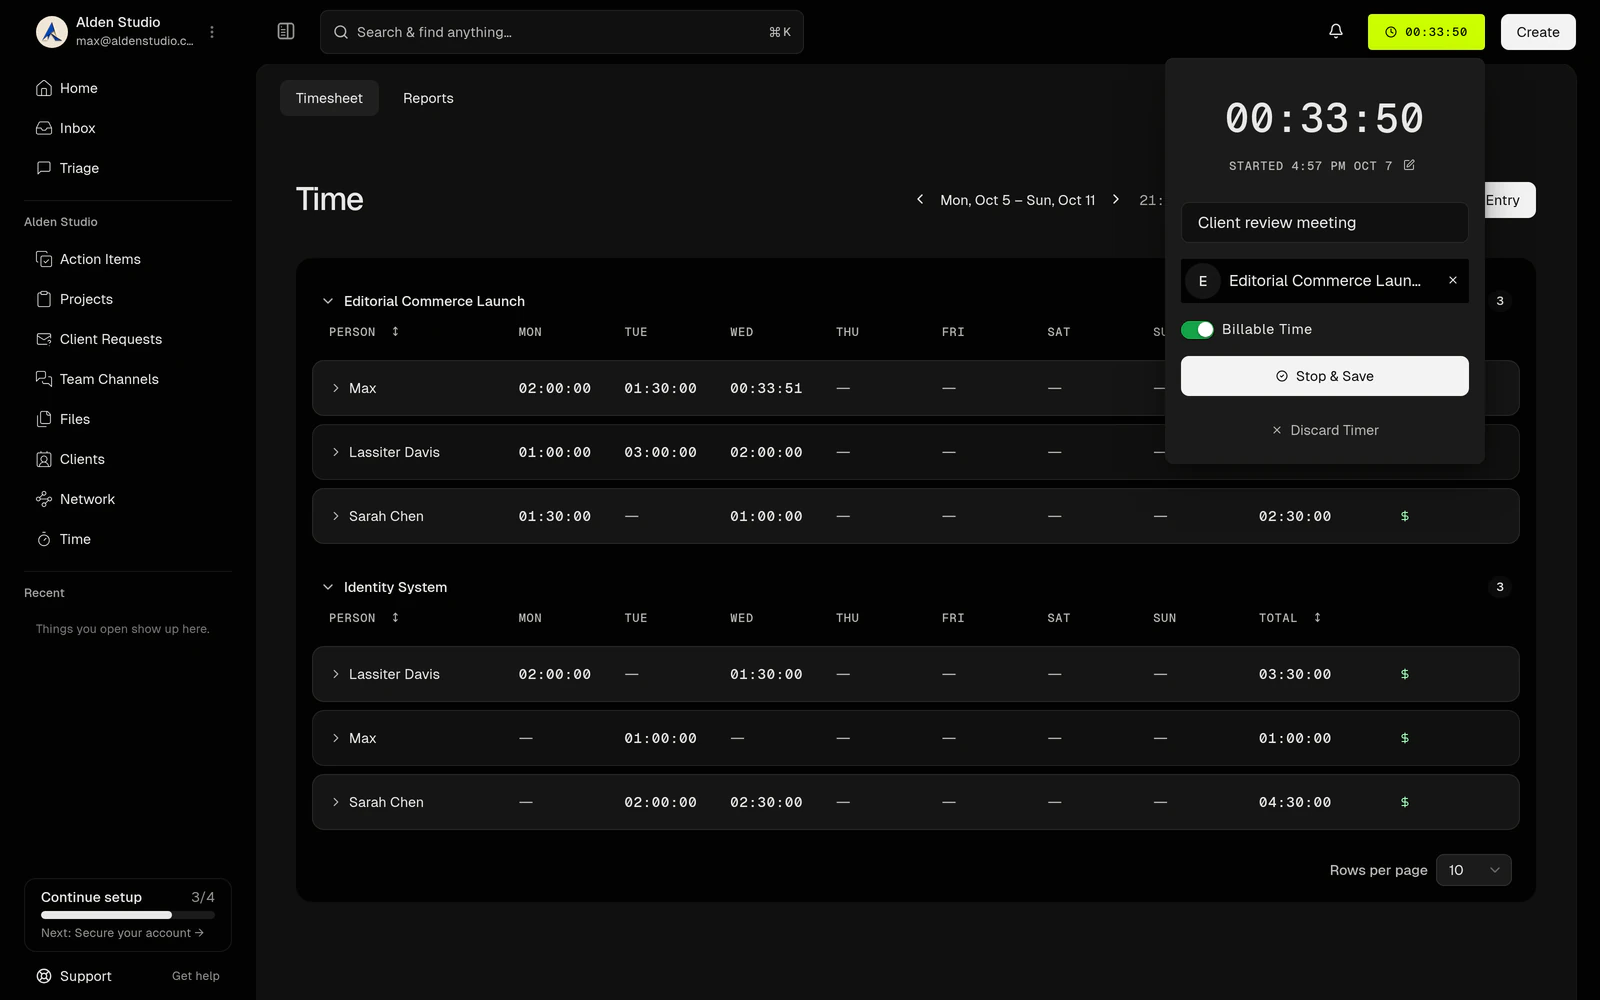Expand Max row in Identity System
The height and width of the screenshot is (1000, 1600).
[336, 738]
